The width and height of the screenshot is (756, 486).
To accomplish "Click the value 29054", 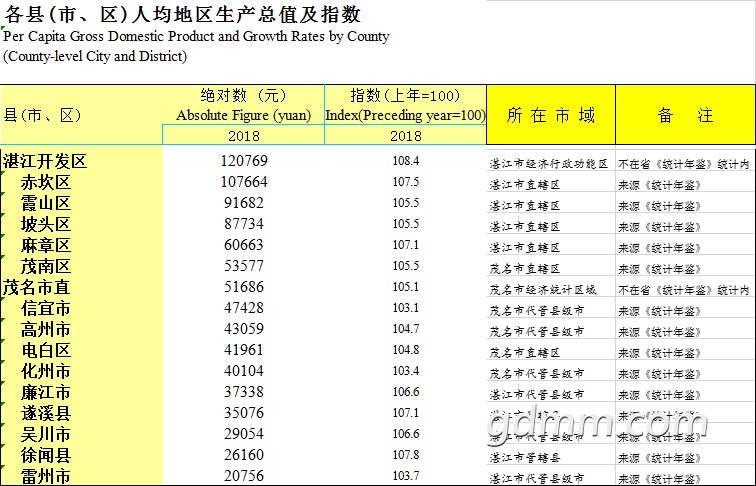I will (244, 434).
